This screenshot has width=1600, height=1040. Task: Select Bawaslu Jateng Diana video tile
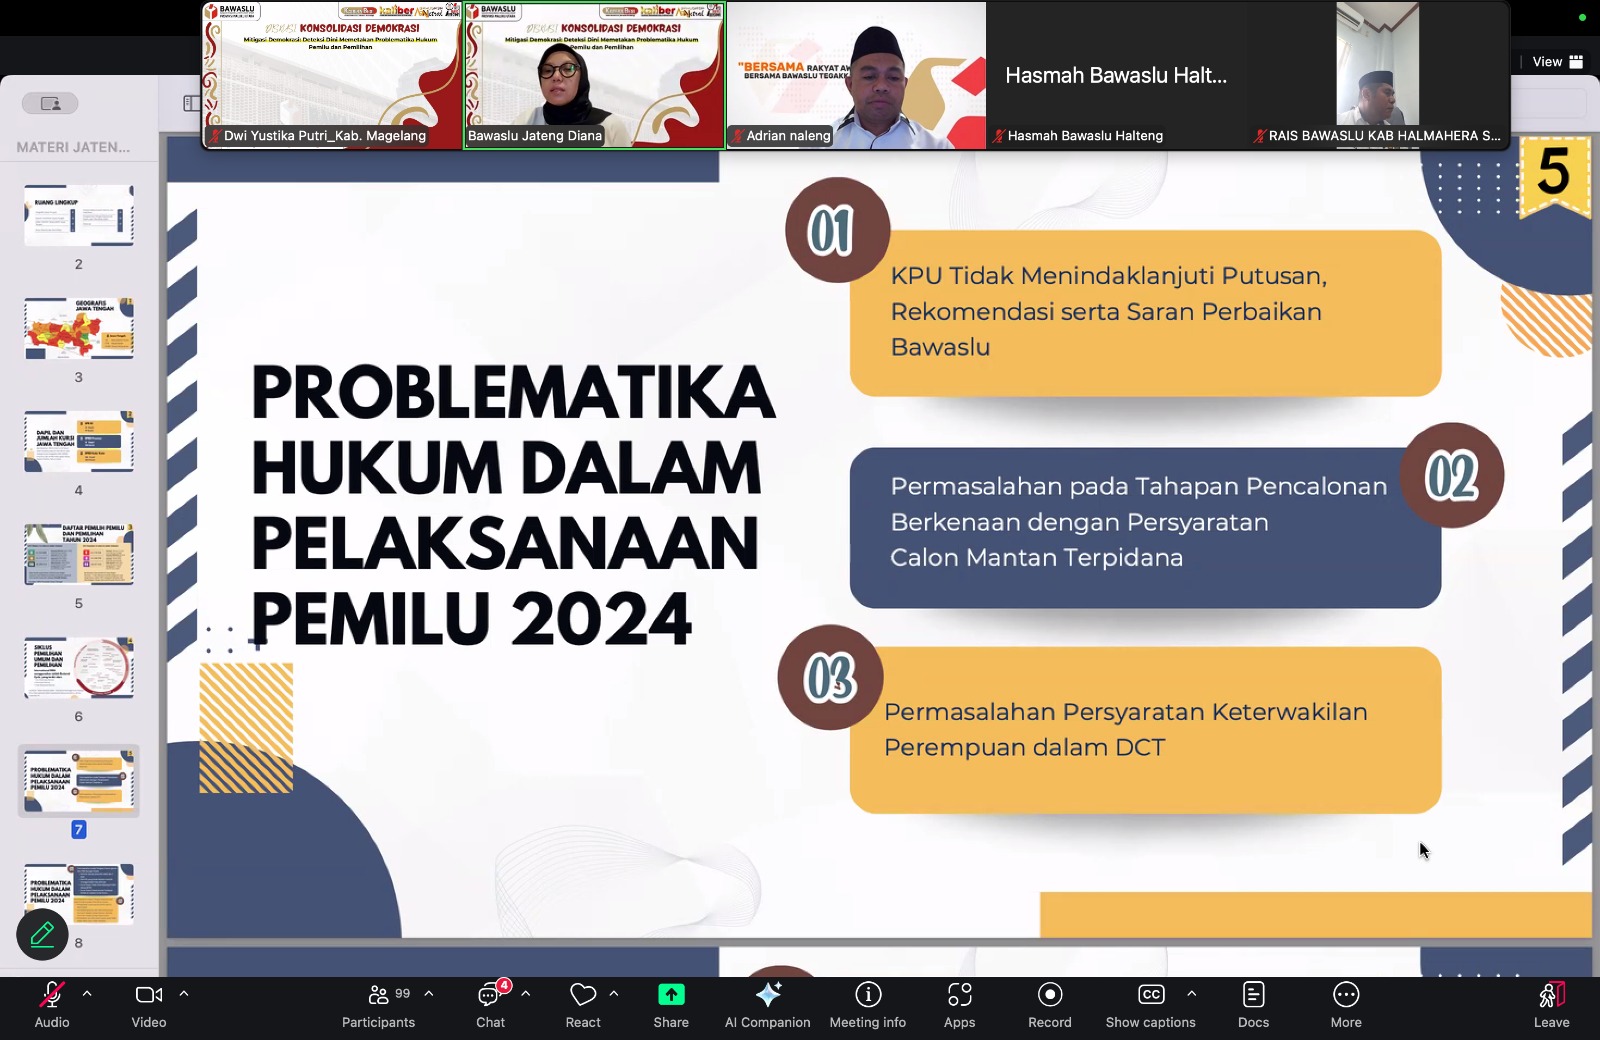point(594,75)
